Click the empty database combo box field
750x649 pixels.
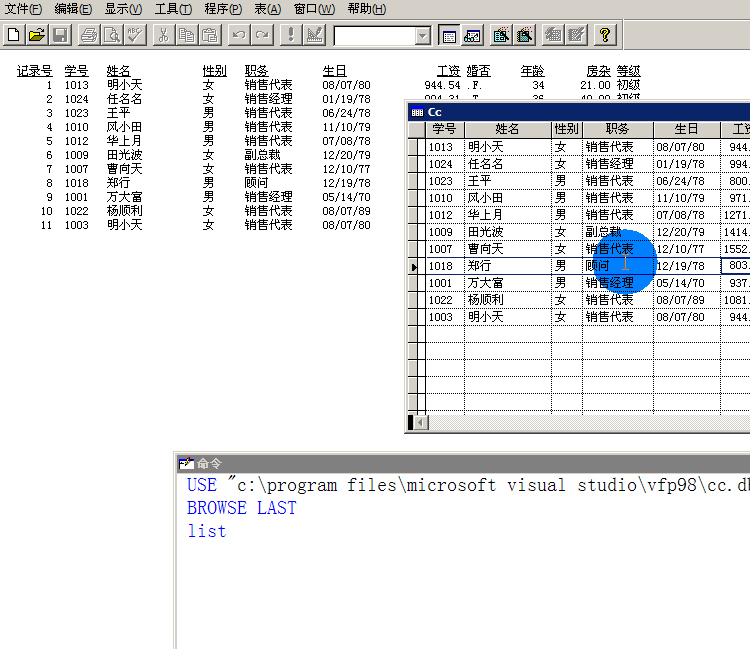[375, 36]
